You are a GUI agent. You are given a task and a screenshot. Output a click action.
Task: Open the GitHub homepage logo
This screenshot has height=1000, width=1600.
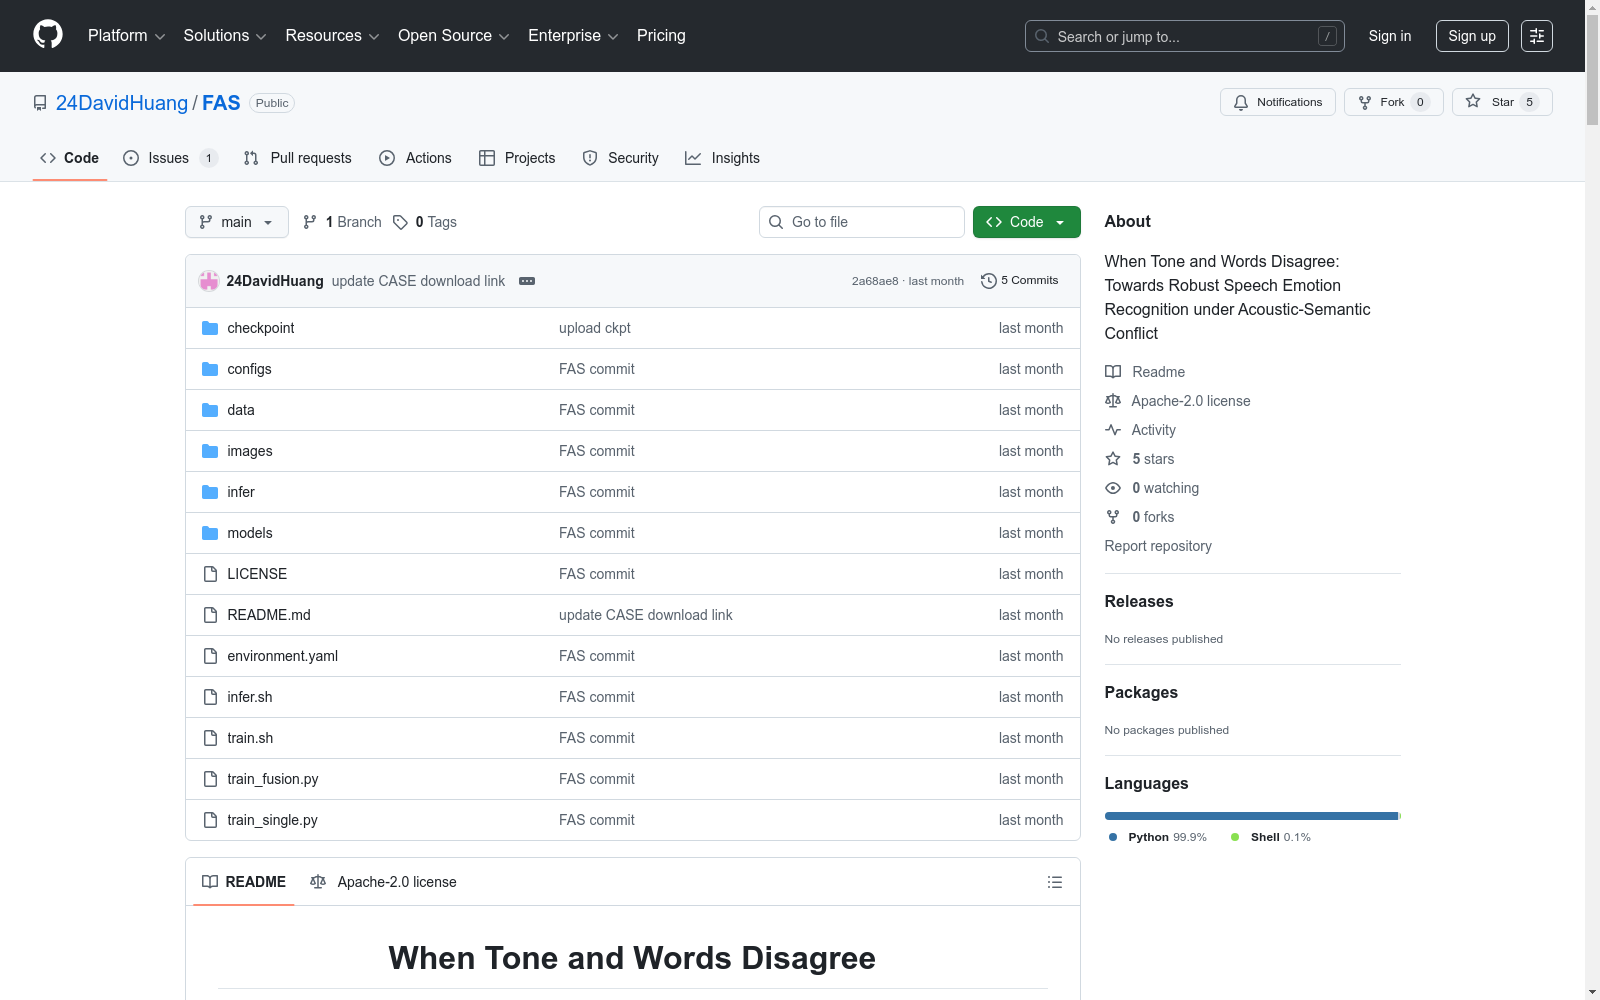pos(48,35)
